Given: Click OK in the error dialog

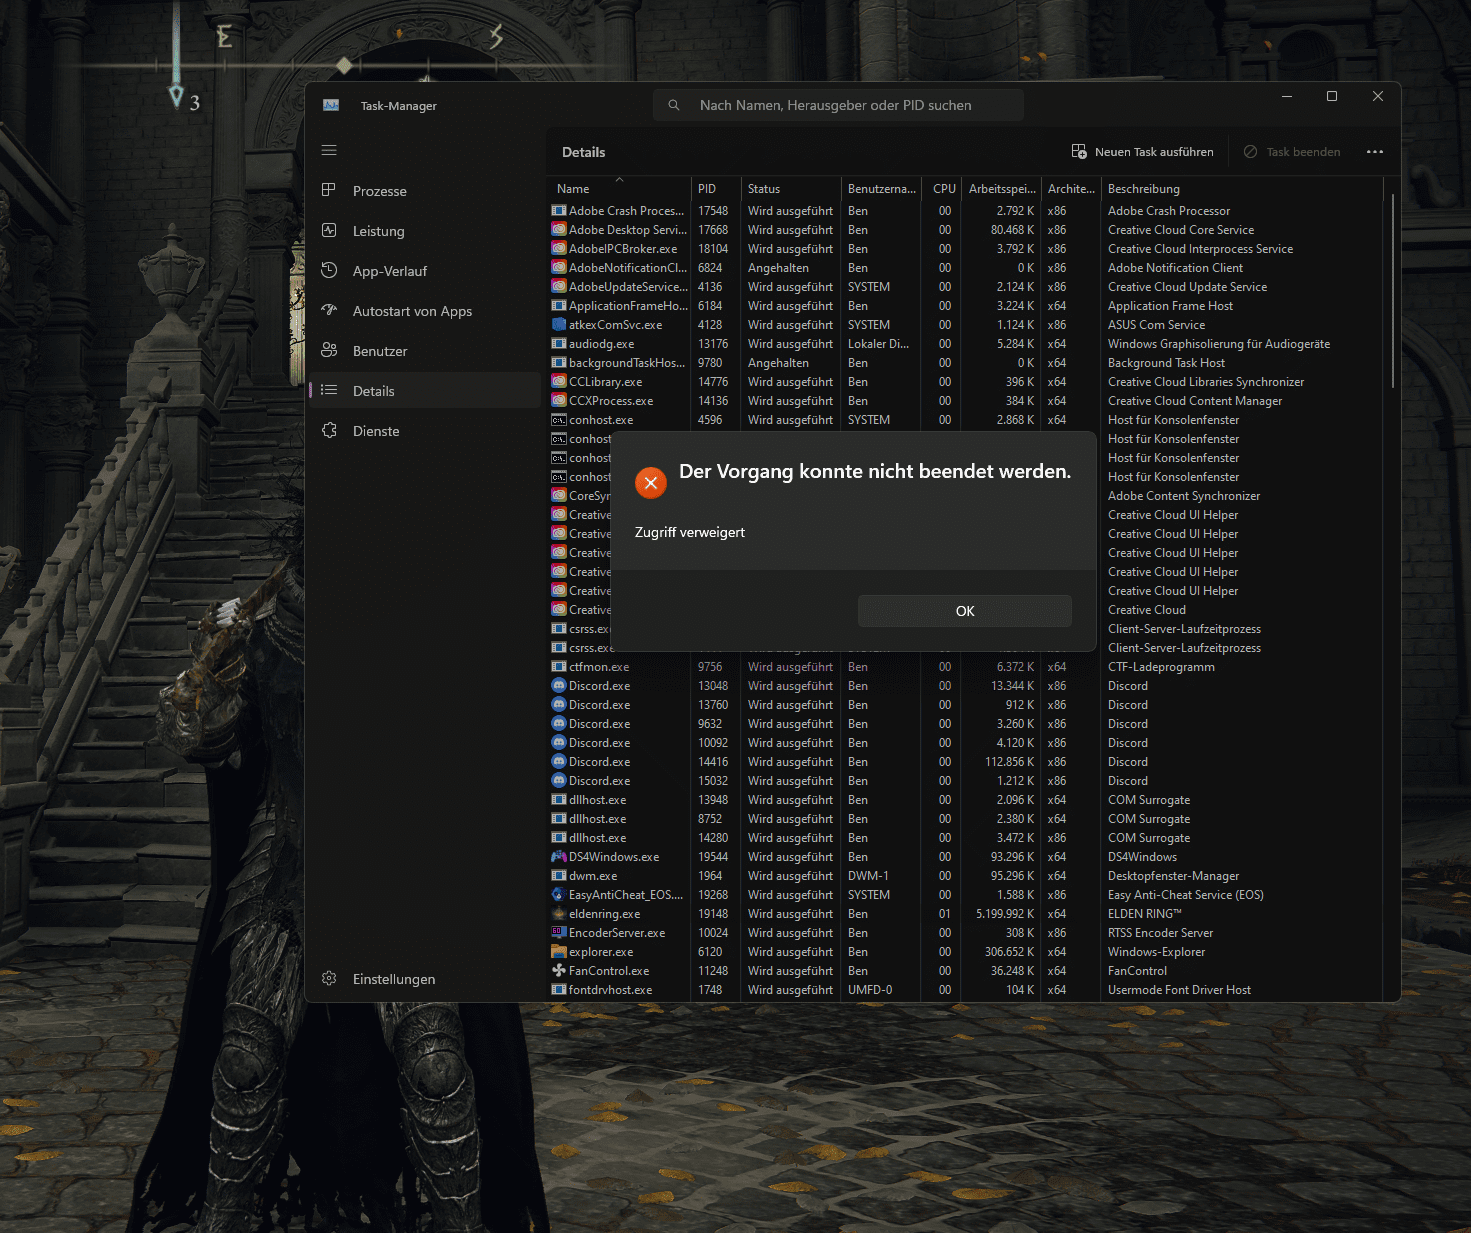Looking at the screenshot, I should (964, 611).
